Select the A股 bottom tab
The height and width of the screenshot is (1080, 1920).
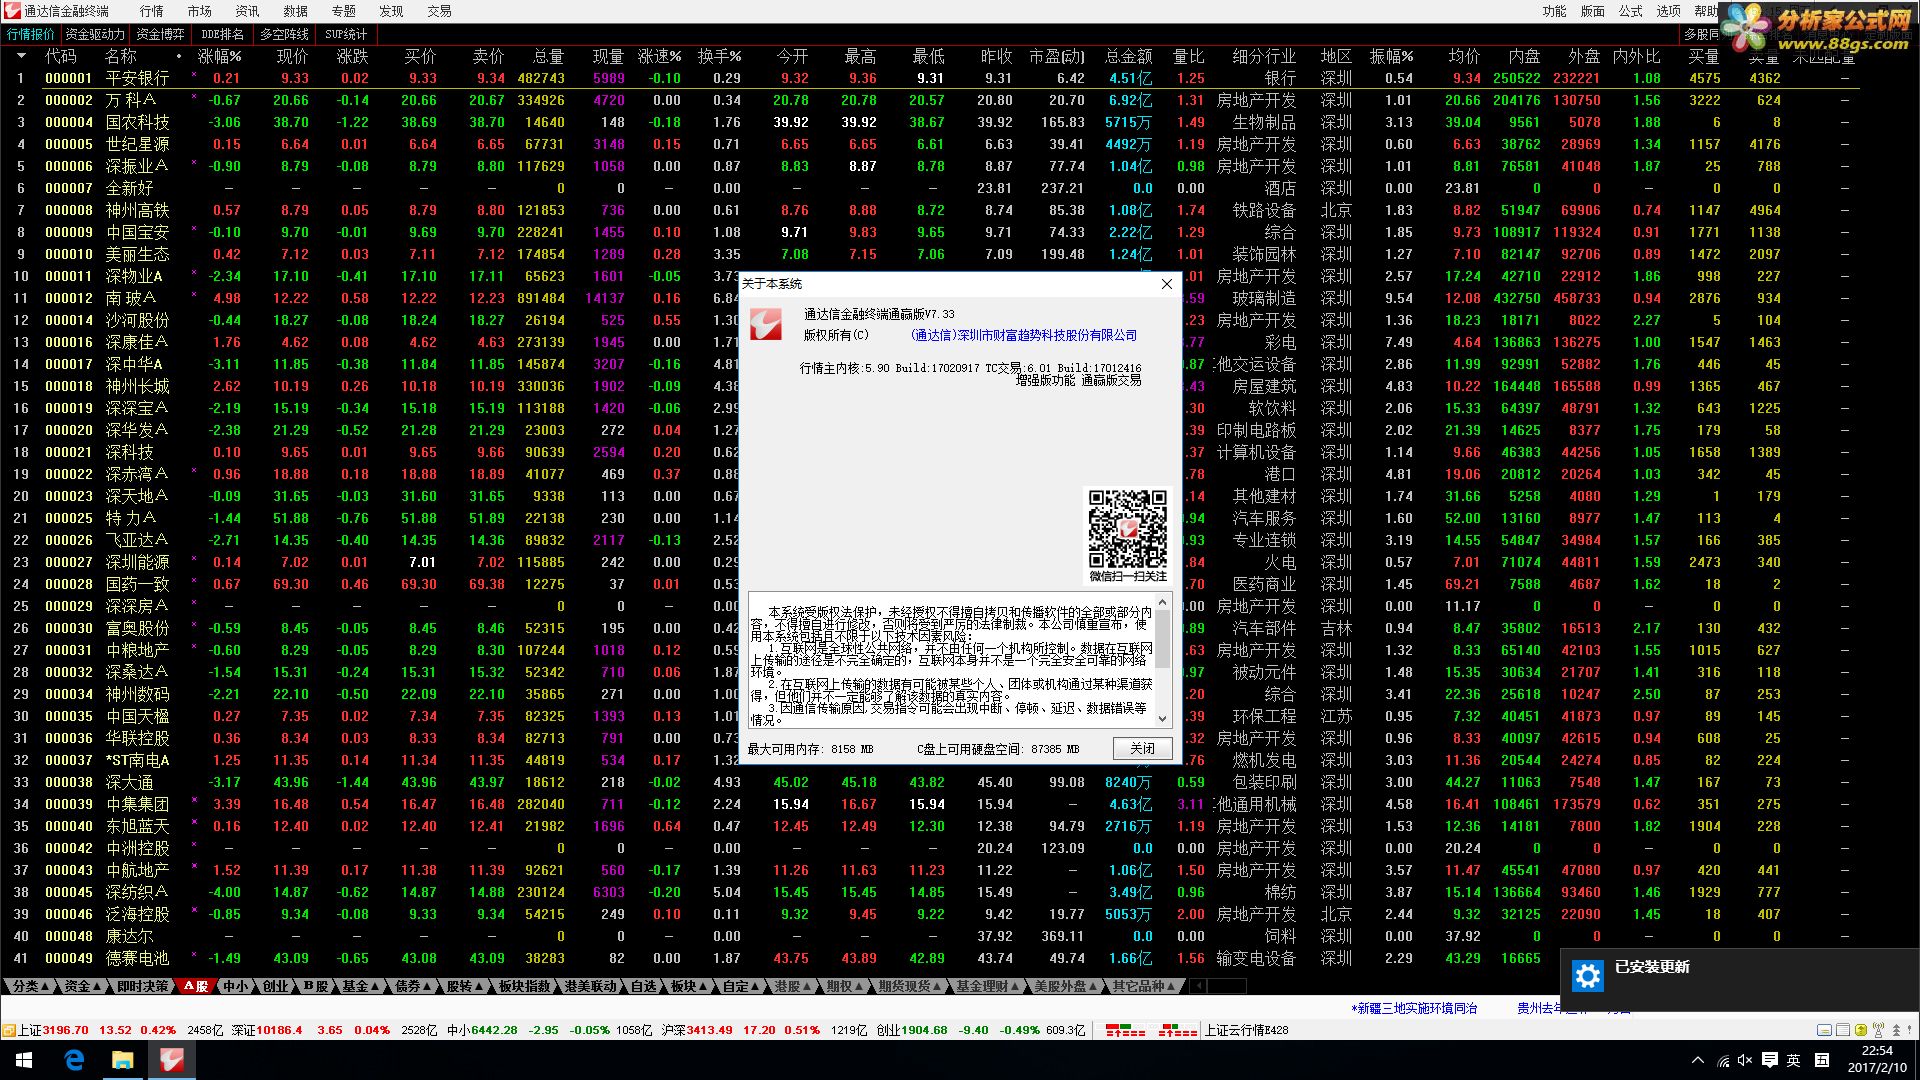195,986
